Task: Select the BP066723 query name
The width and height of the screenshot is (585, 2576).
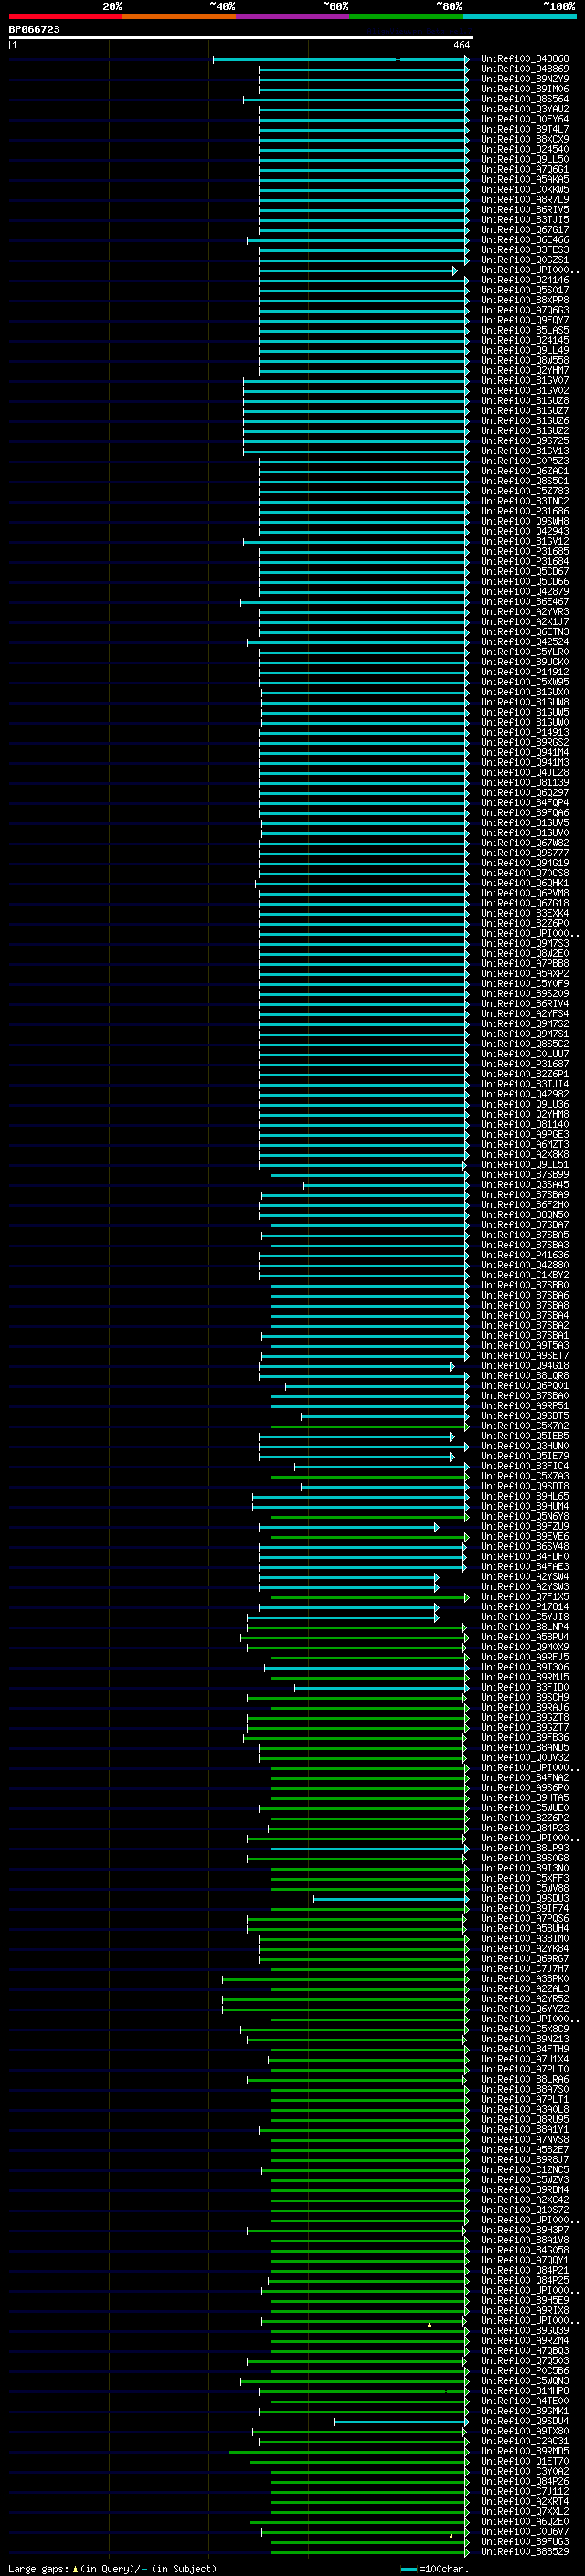Action: click(34, 29)
